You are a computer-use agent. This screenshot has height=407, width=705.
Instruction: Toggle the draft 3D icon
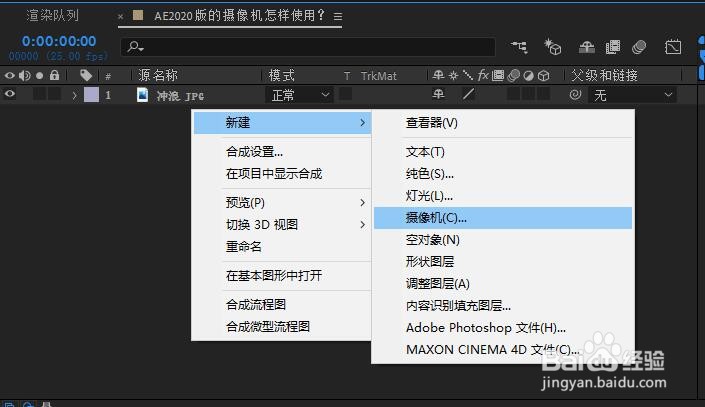coord(553,47)
